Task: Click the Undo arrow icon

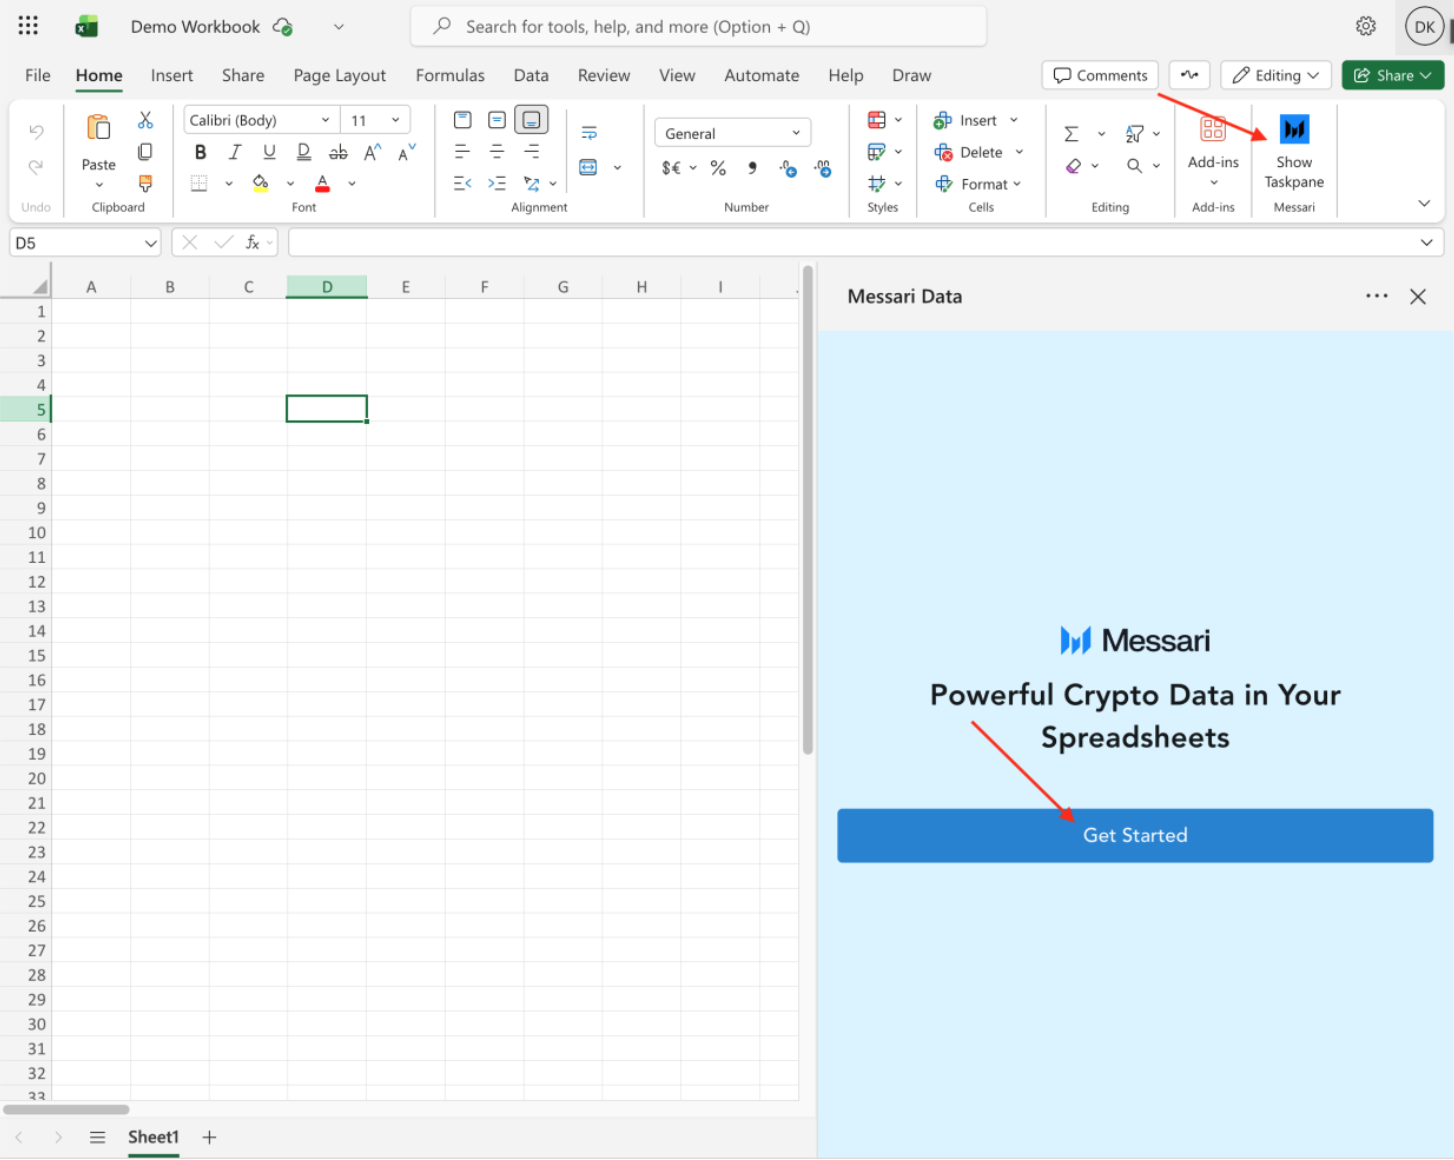Action: (x=36, y=131)
